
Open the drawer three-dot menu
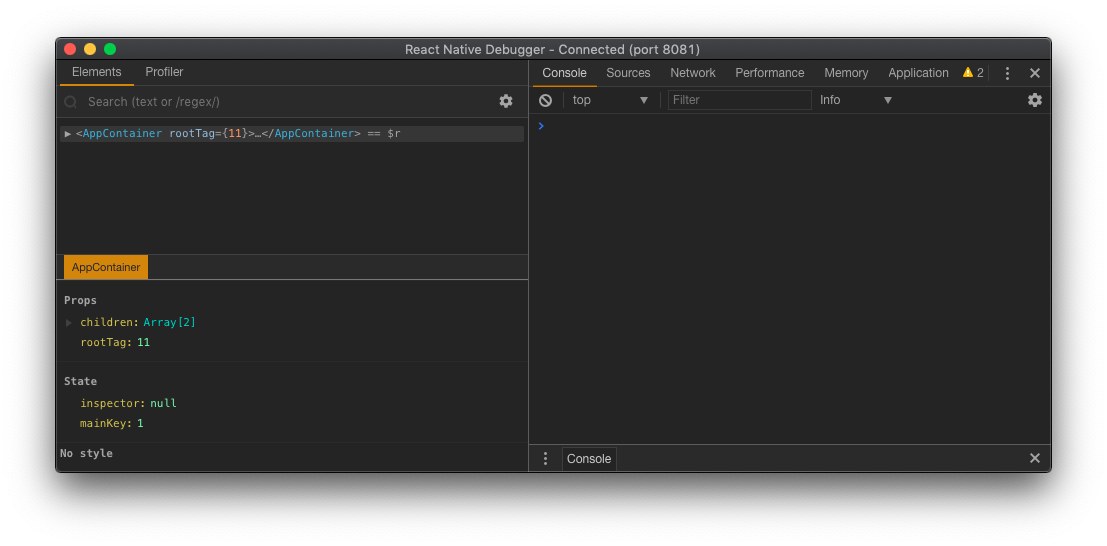pos(545,458)
